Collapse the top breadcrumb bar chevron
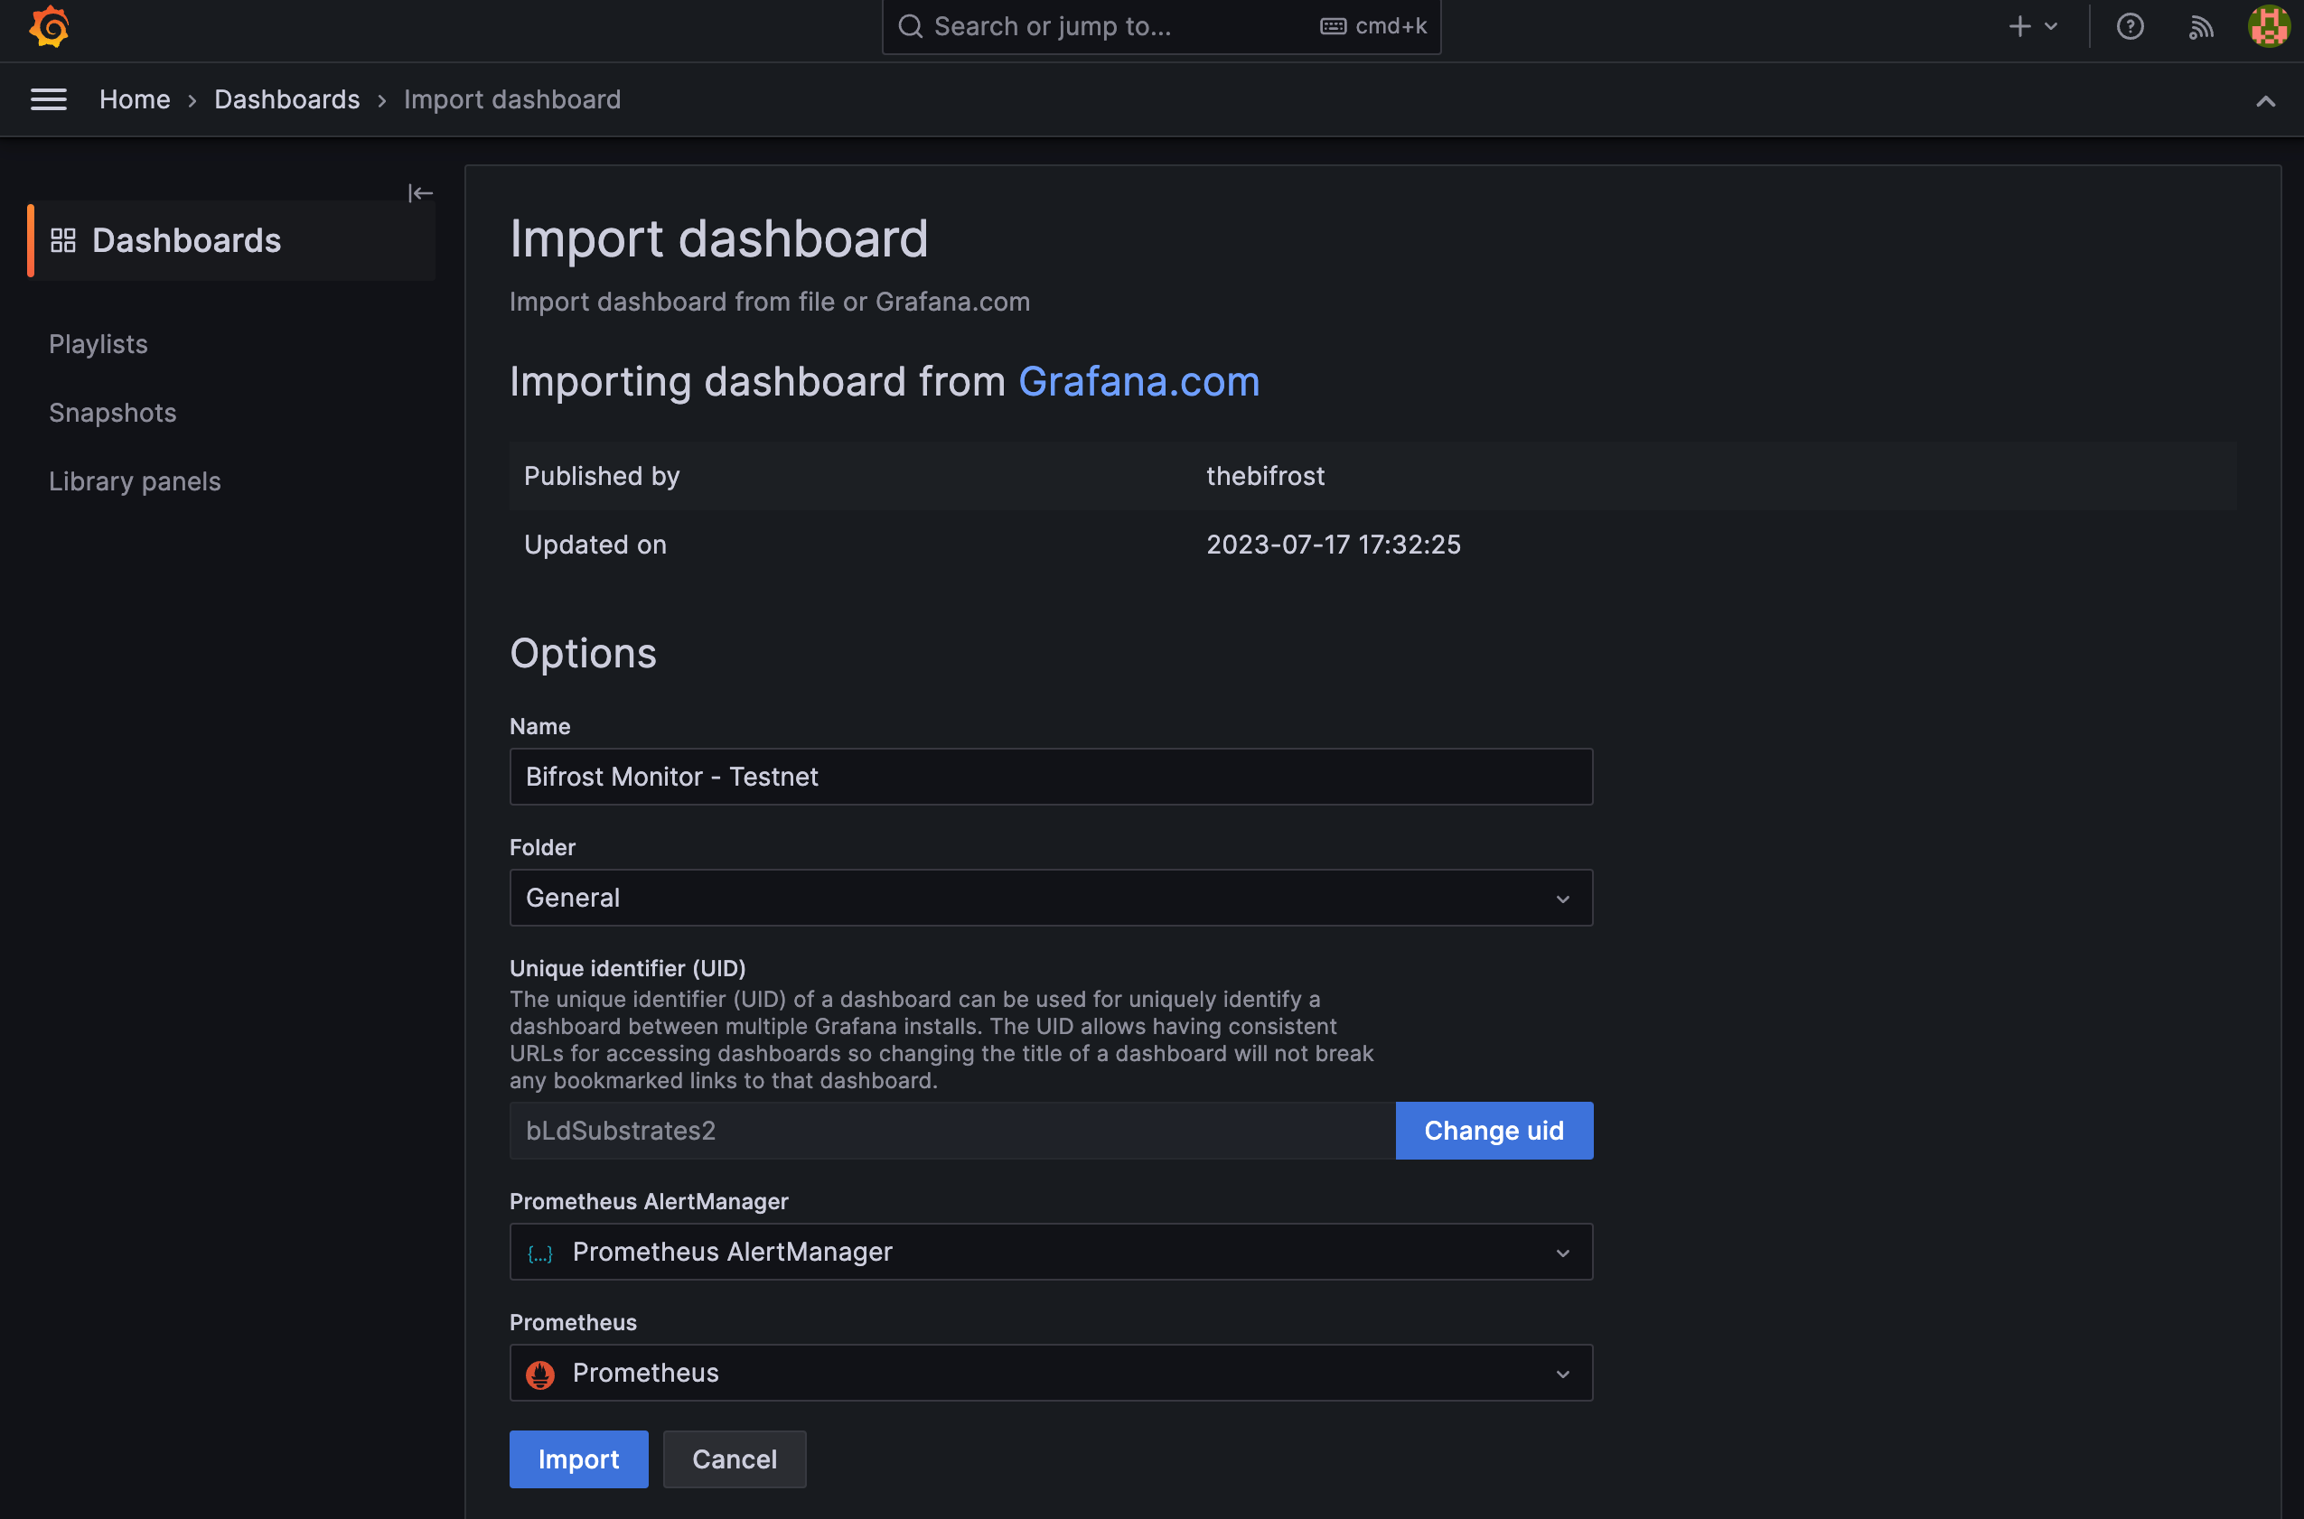This screenshot has width=2304, height=1519. click(2265, 101)
